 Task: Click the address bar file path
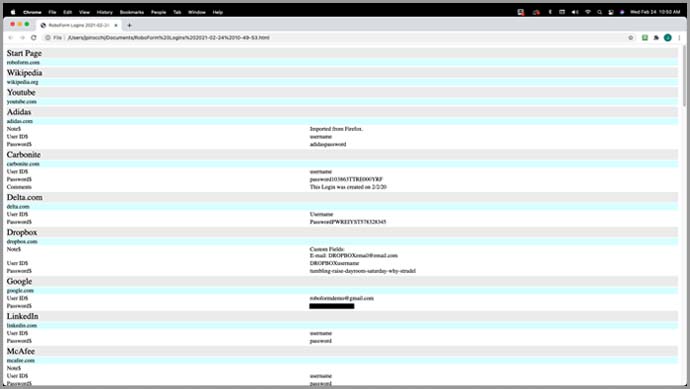click(x=169, y=38)
